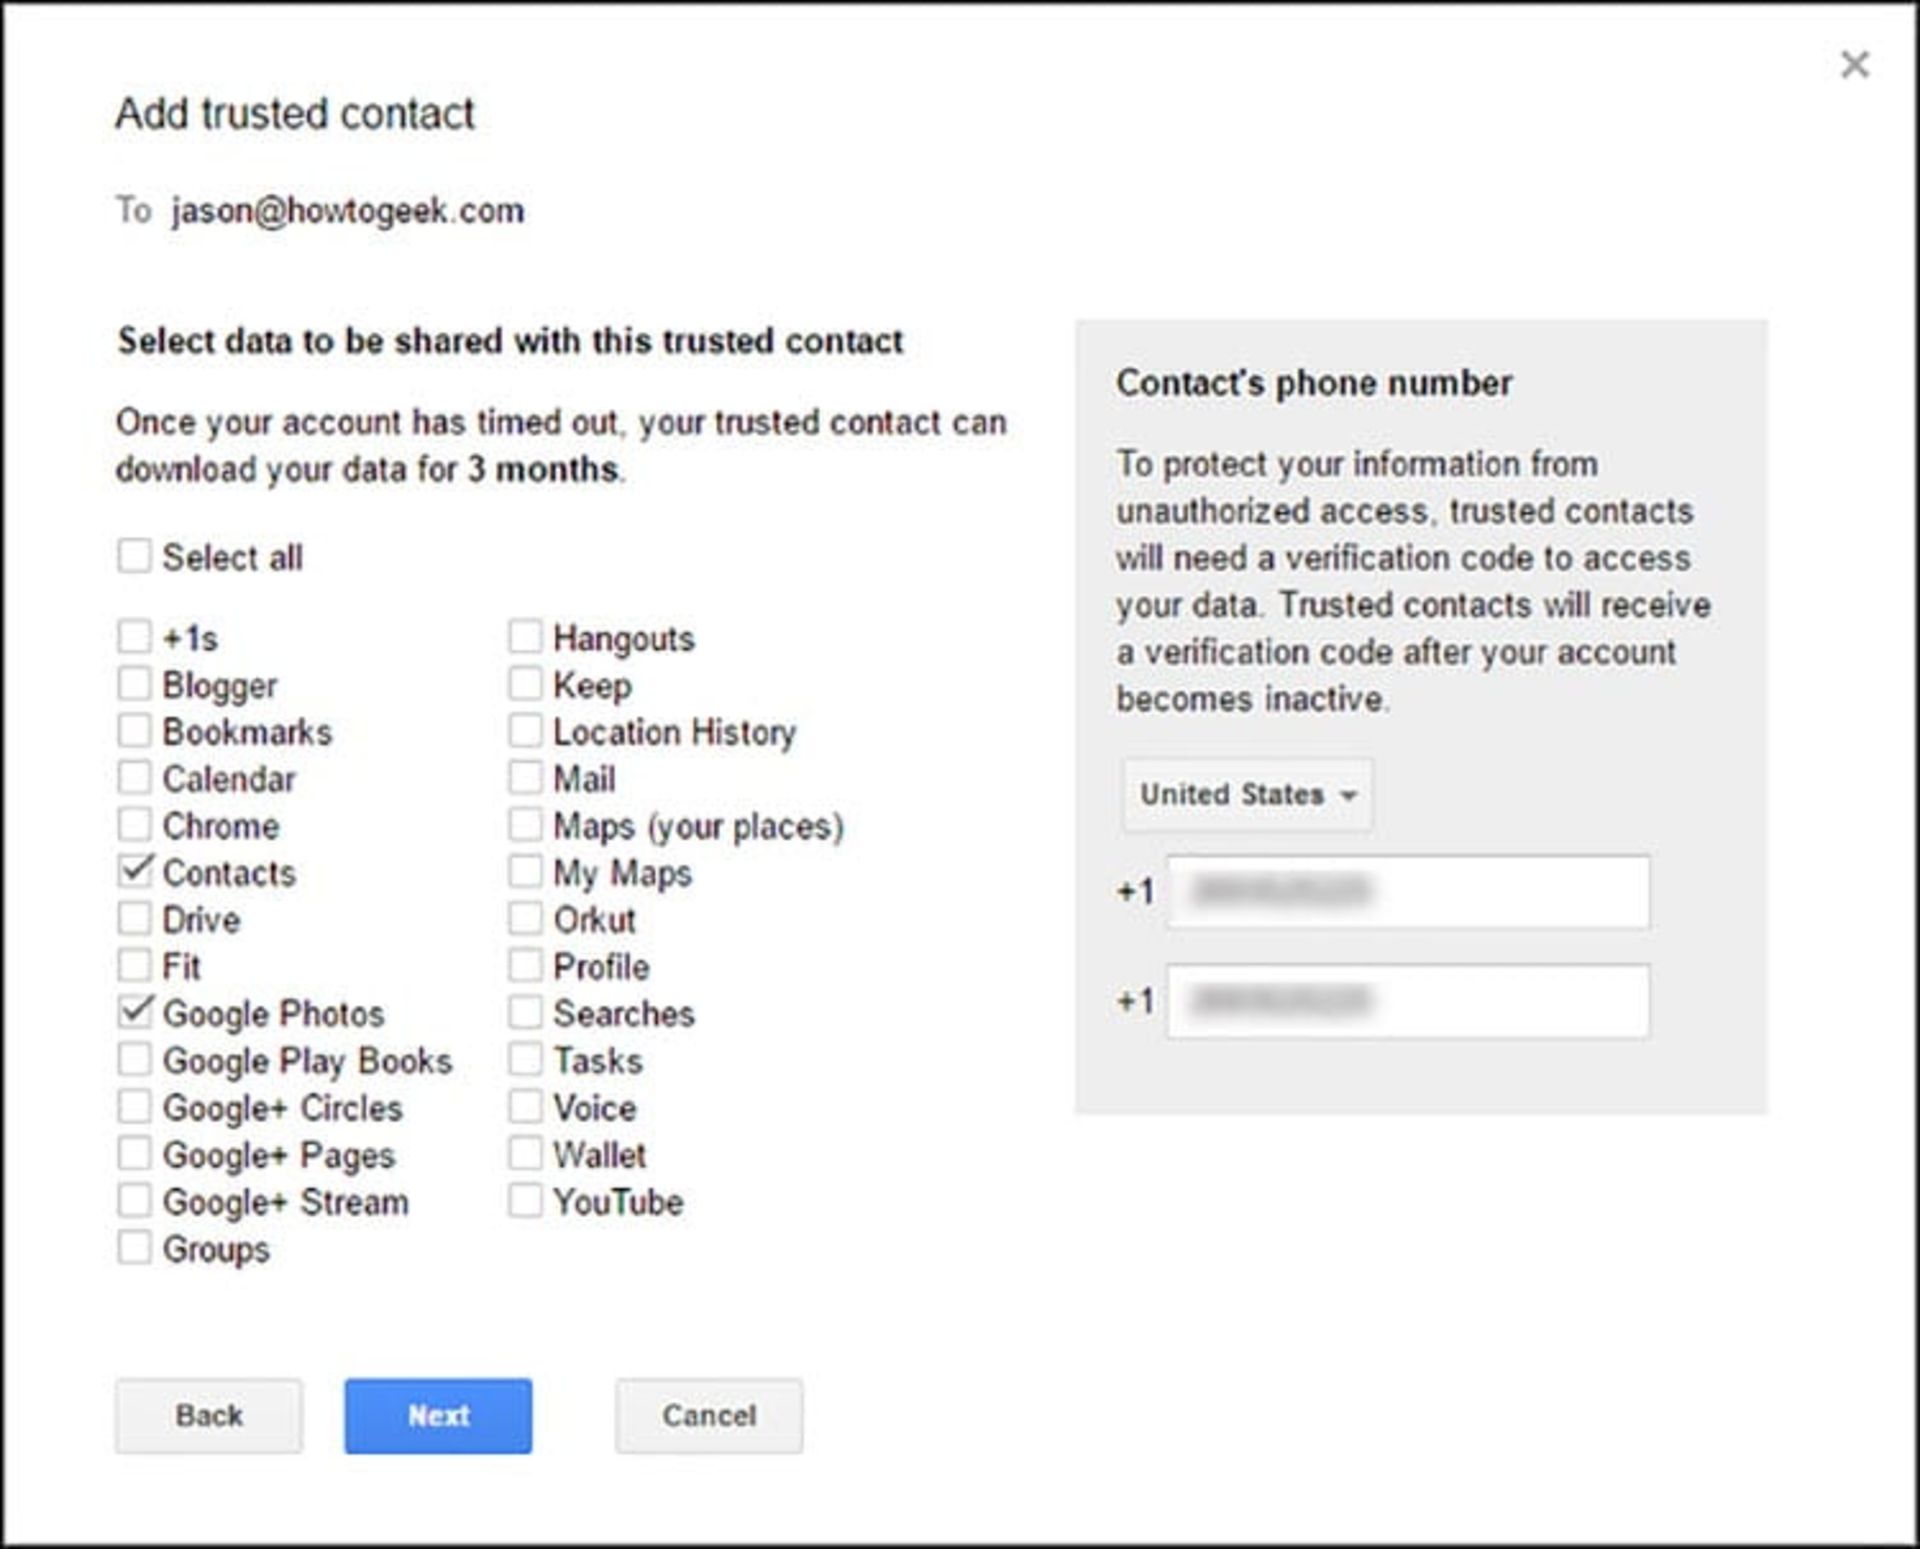Tick the Hangouts checkbox
The height and width of the screenshot is (1549, 1920).
coord(525,637)
